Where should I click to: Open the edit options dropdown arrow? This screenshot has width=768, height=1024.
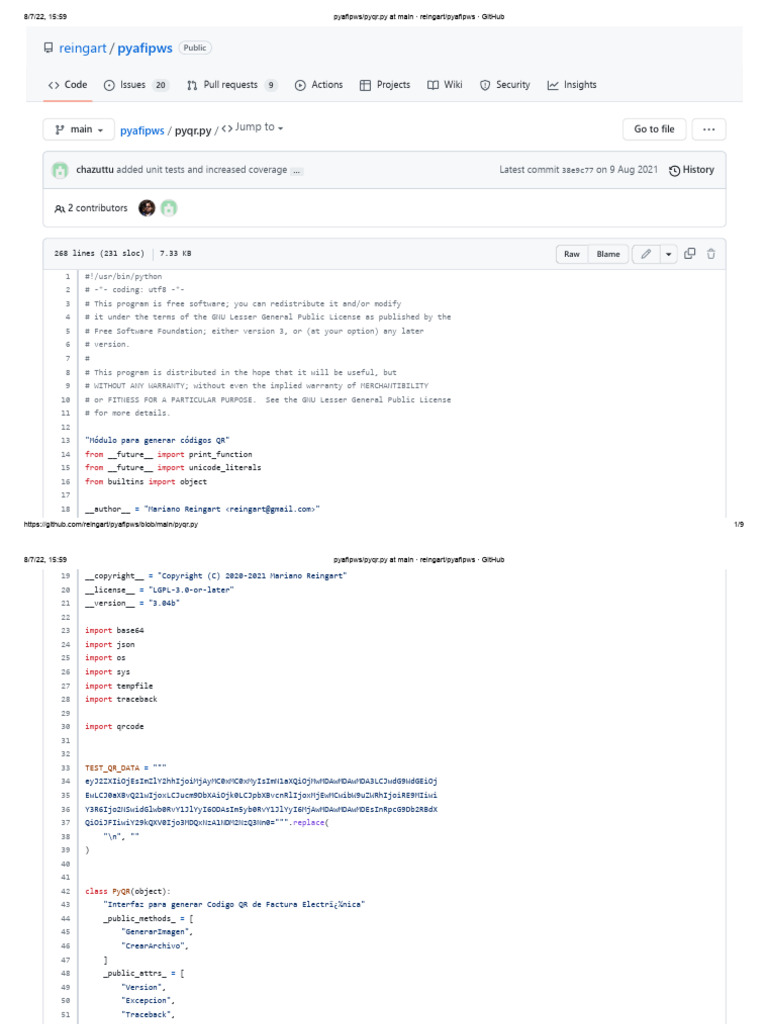click(x=669, y=254)
